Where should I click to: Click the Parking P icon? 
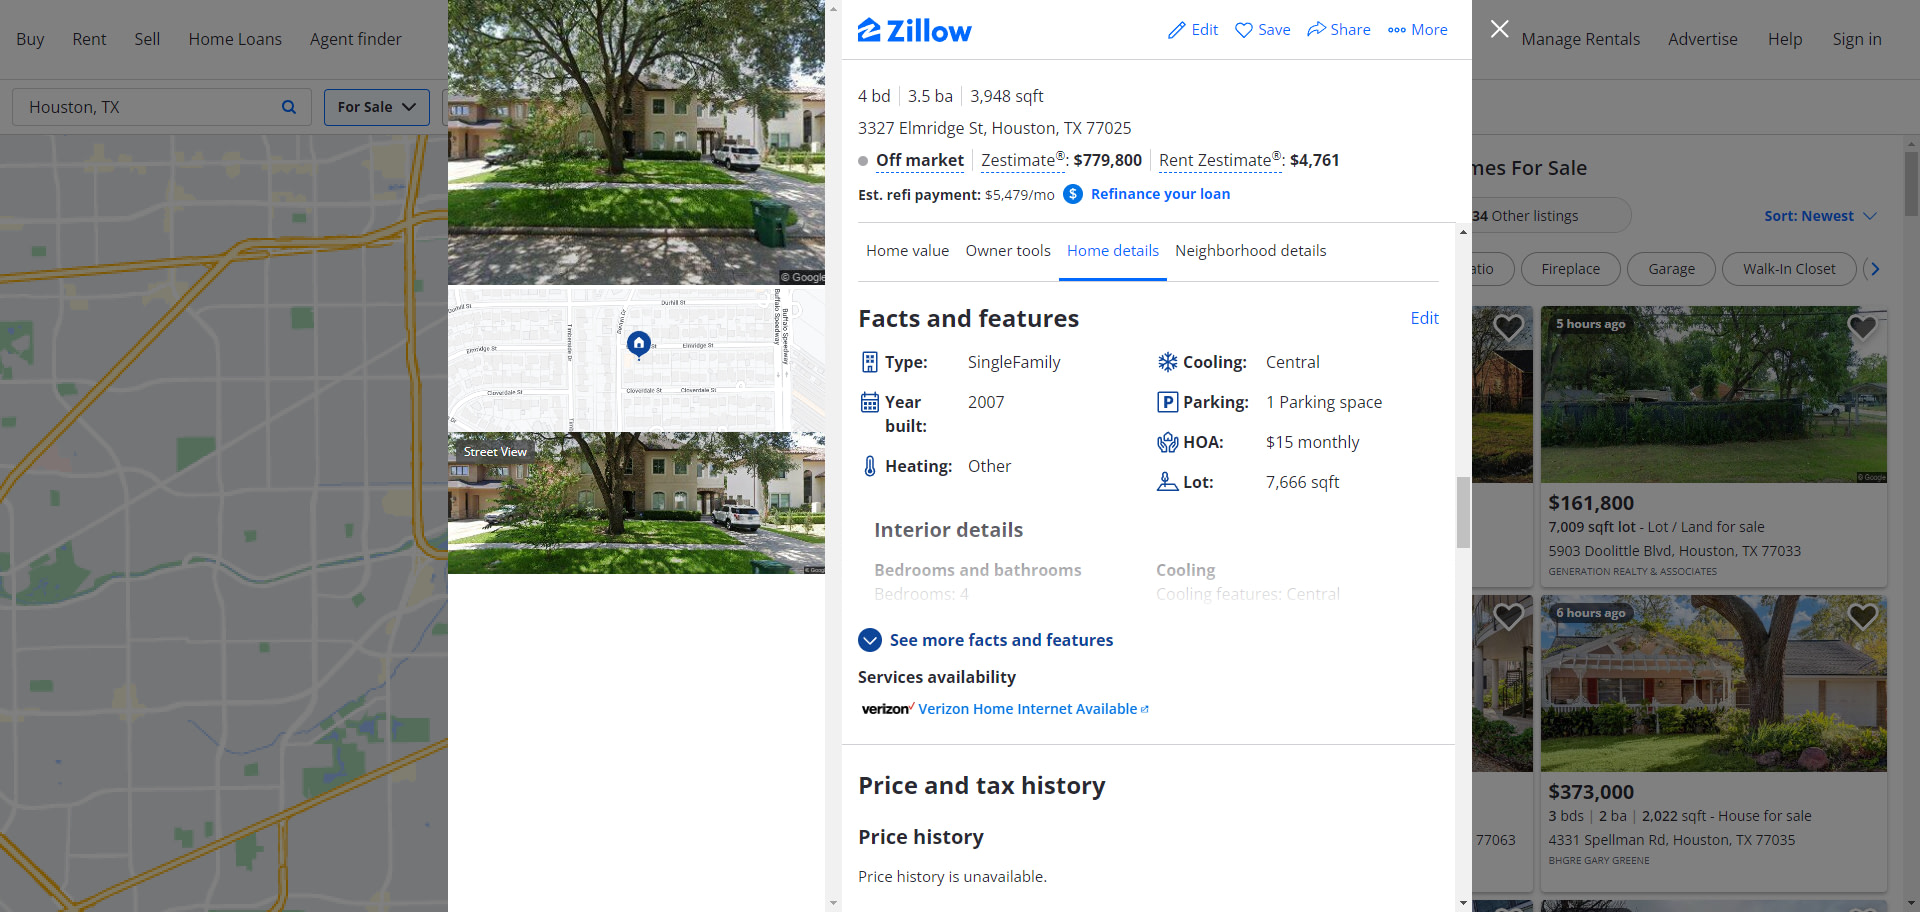coord(1167,402)
